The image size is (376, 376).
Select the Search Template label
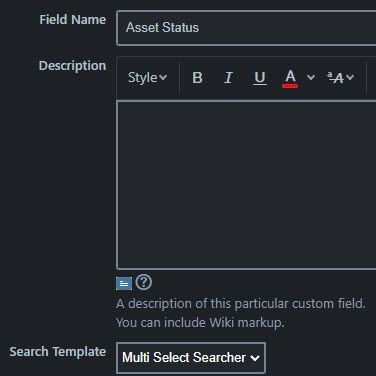tap(58, 352)
